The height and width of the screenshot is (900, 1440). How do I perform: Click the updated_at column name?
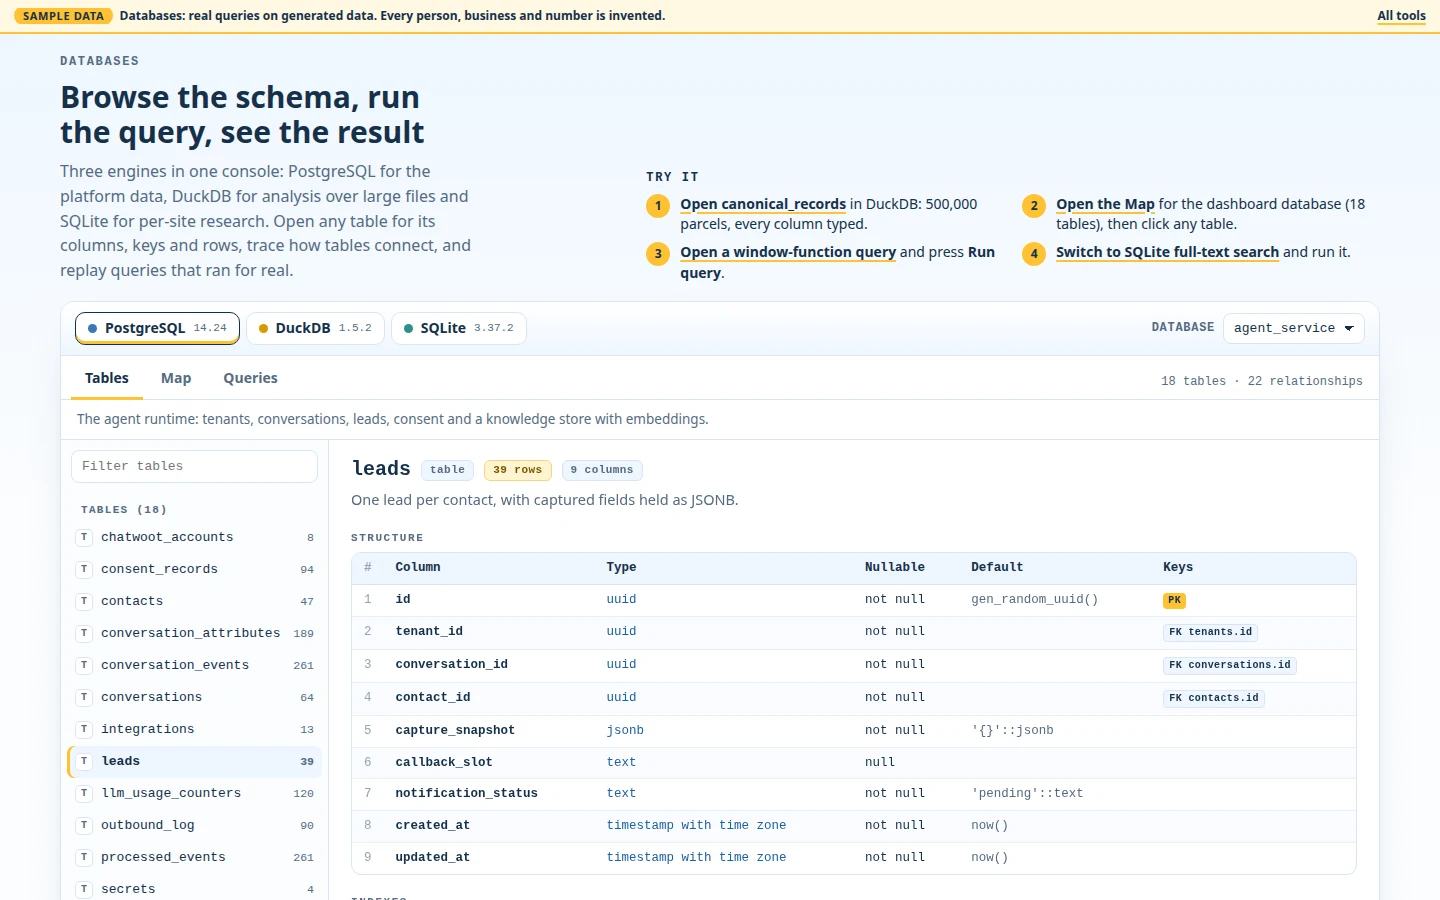point(432,857)
